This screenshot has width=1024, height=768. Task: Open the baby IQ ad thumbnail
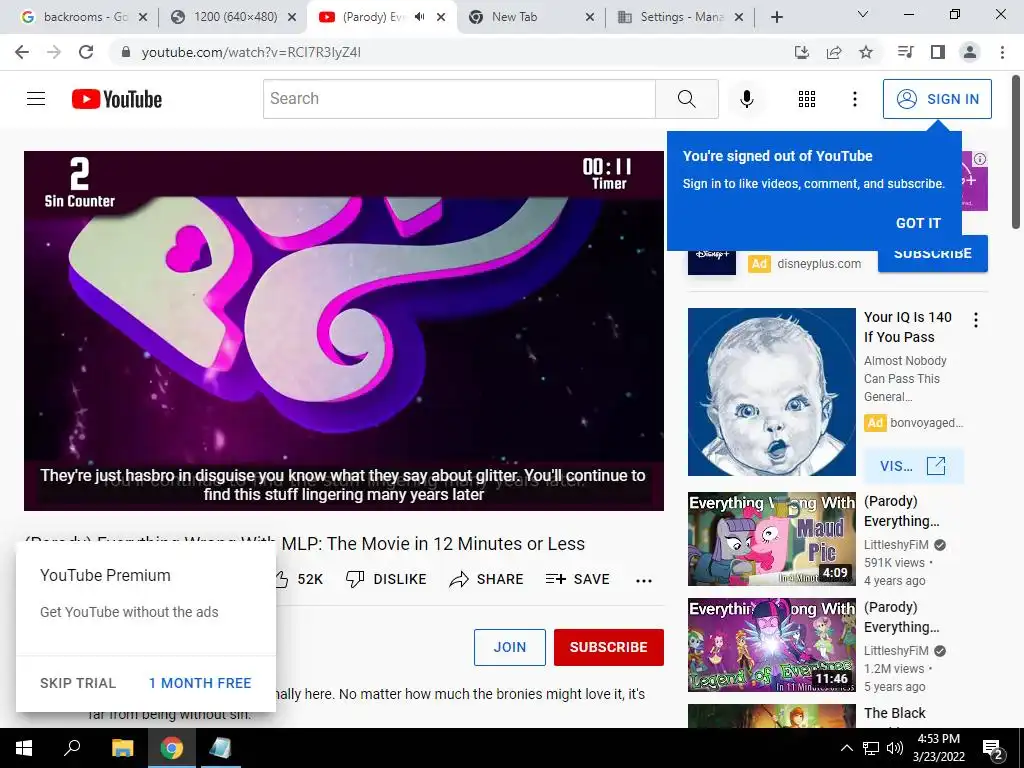point(771,392)
